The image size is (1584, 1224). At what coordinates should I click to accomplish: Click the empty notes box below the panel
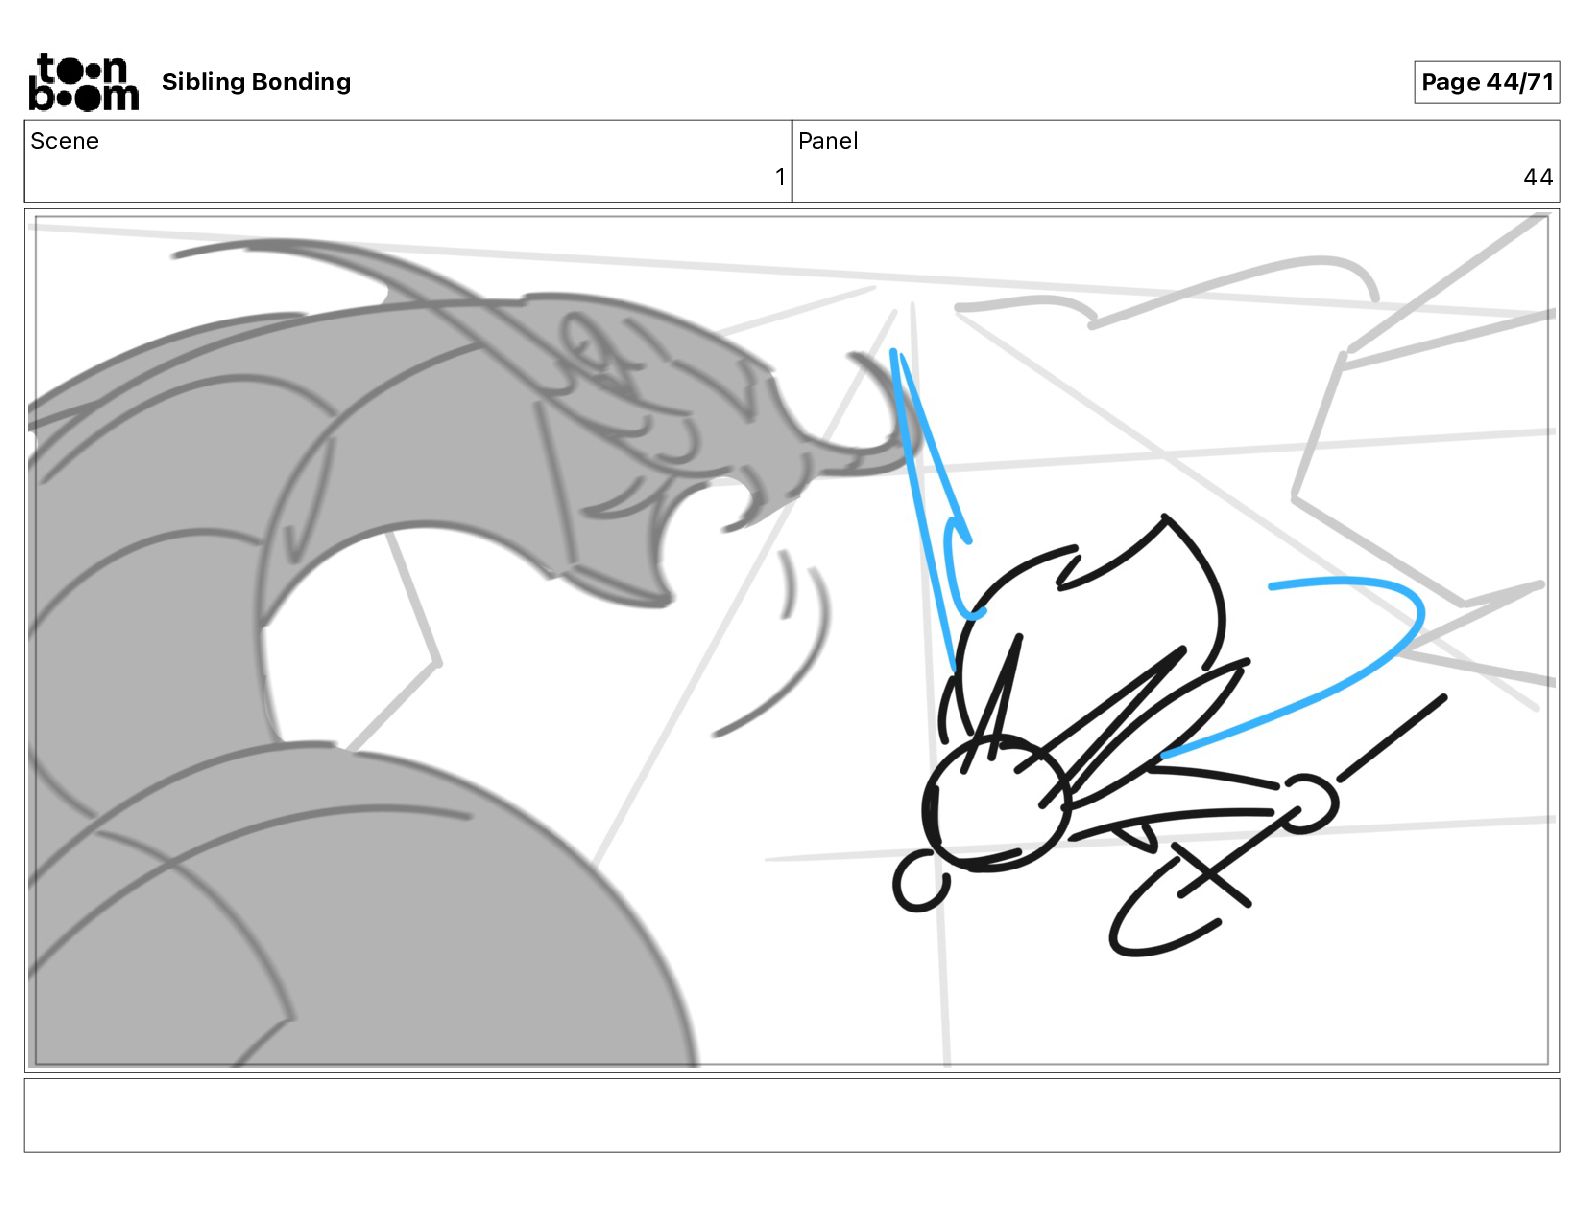(x=792, y=1115)
